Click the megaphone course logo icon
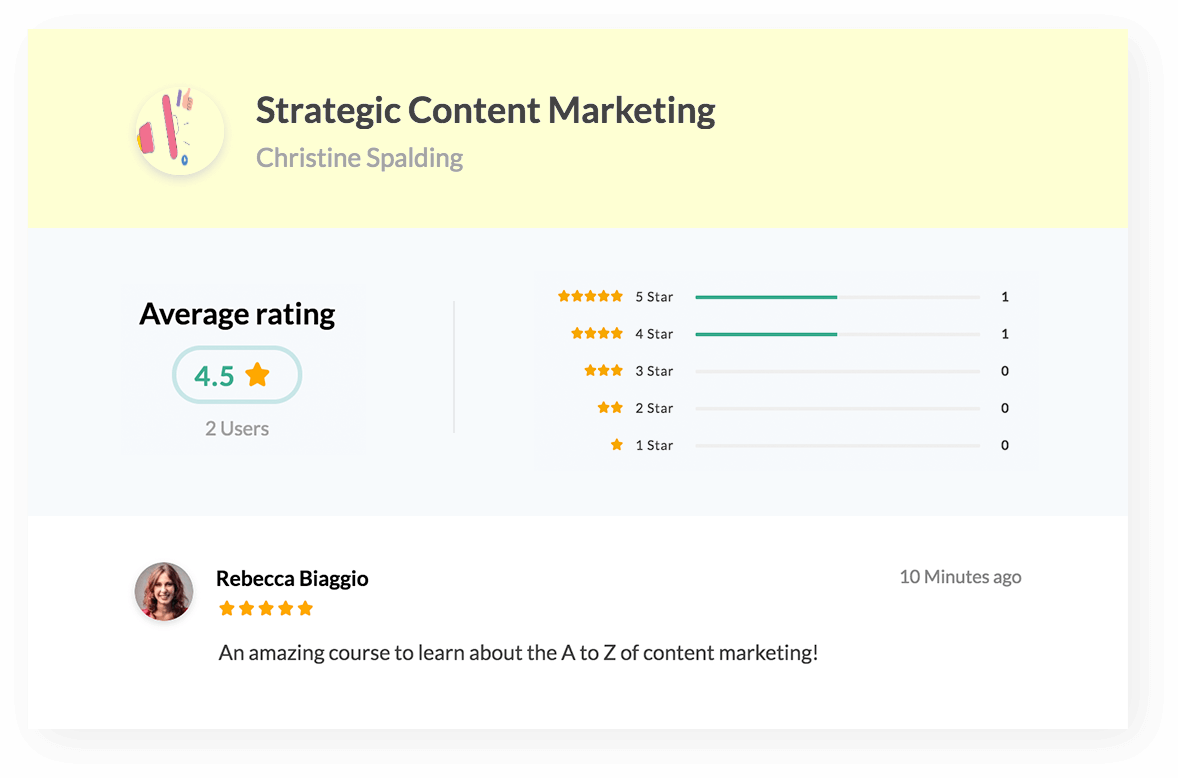Viewport: 1178px width, 778px height. (180, 131)
